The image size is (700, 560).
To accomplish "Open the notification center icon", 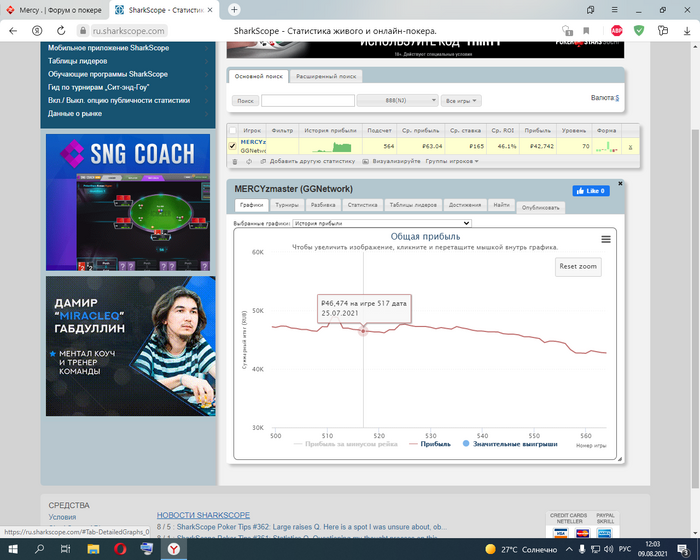I will (x=683, y=549).
